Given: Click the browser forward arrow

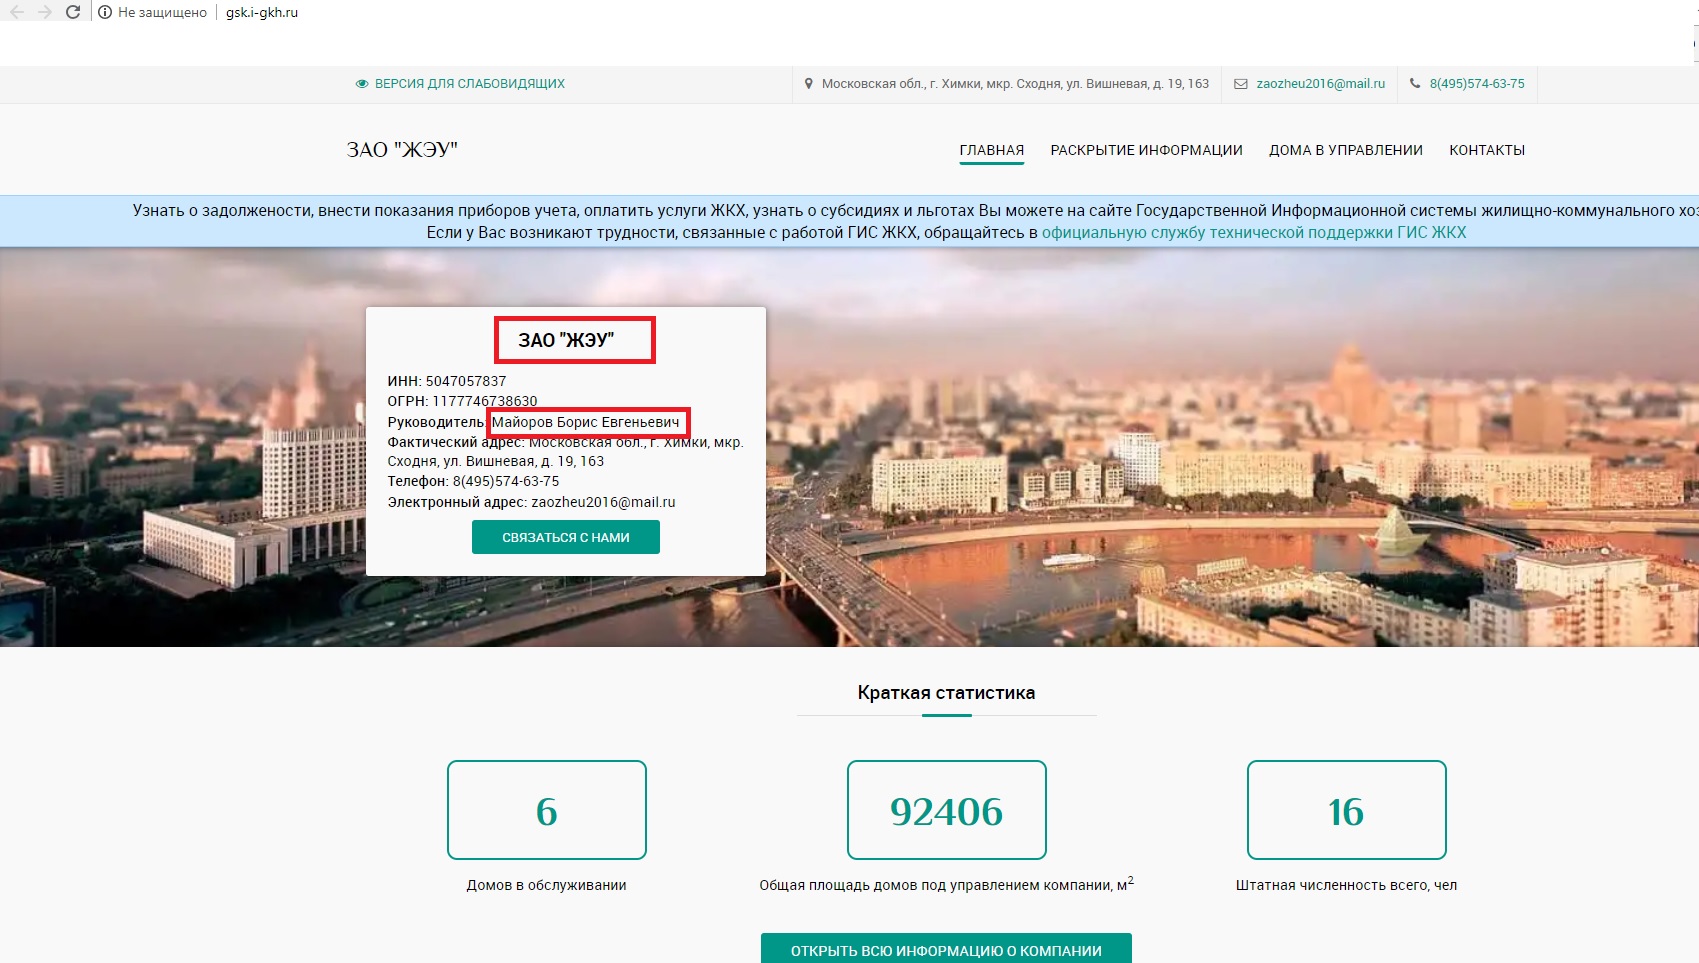Looking at the screenshot, I should pyautogui.click(x=44, y=13).
